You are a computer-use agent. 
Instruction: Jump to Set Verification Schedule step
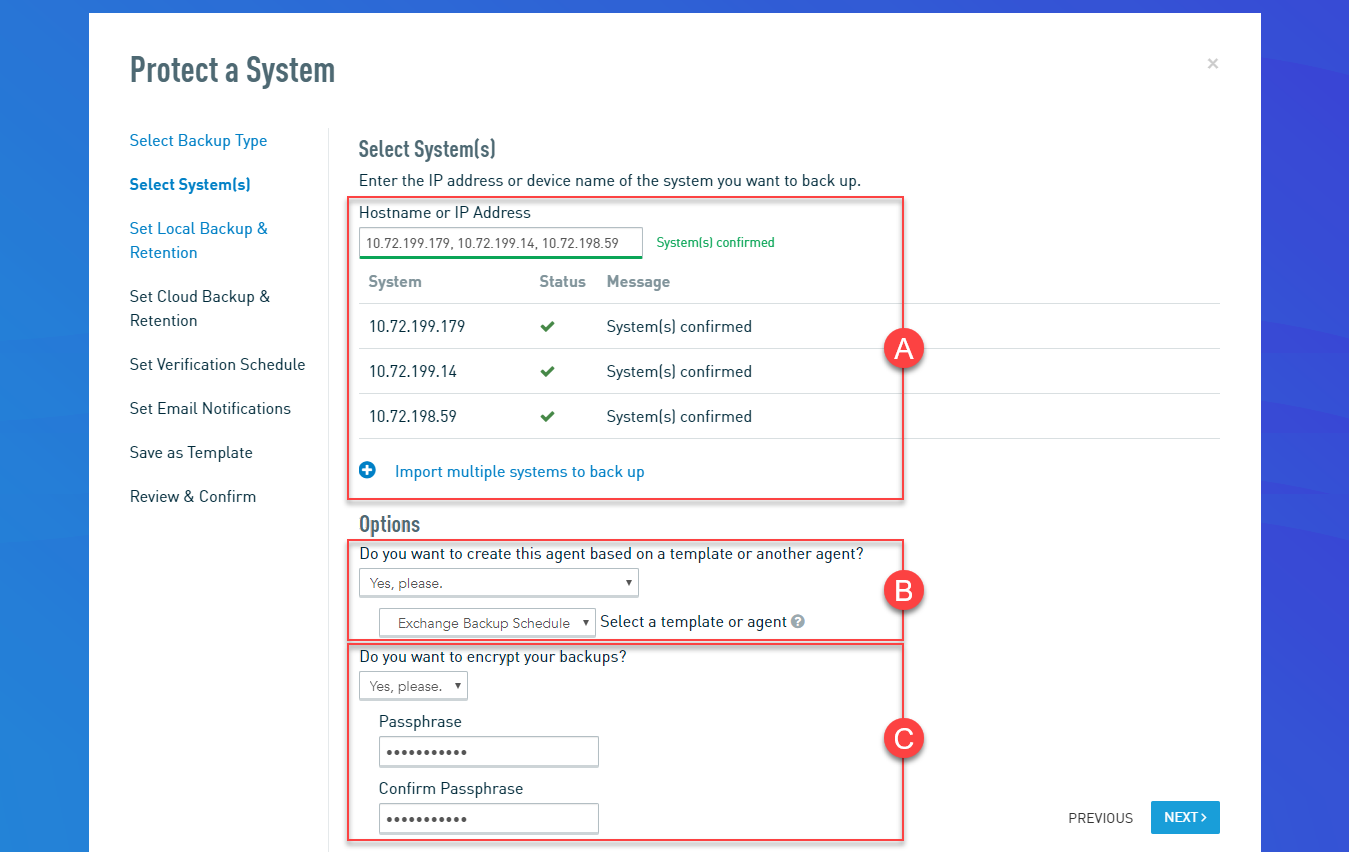[x=217, y=365]
